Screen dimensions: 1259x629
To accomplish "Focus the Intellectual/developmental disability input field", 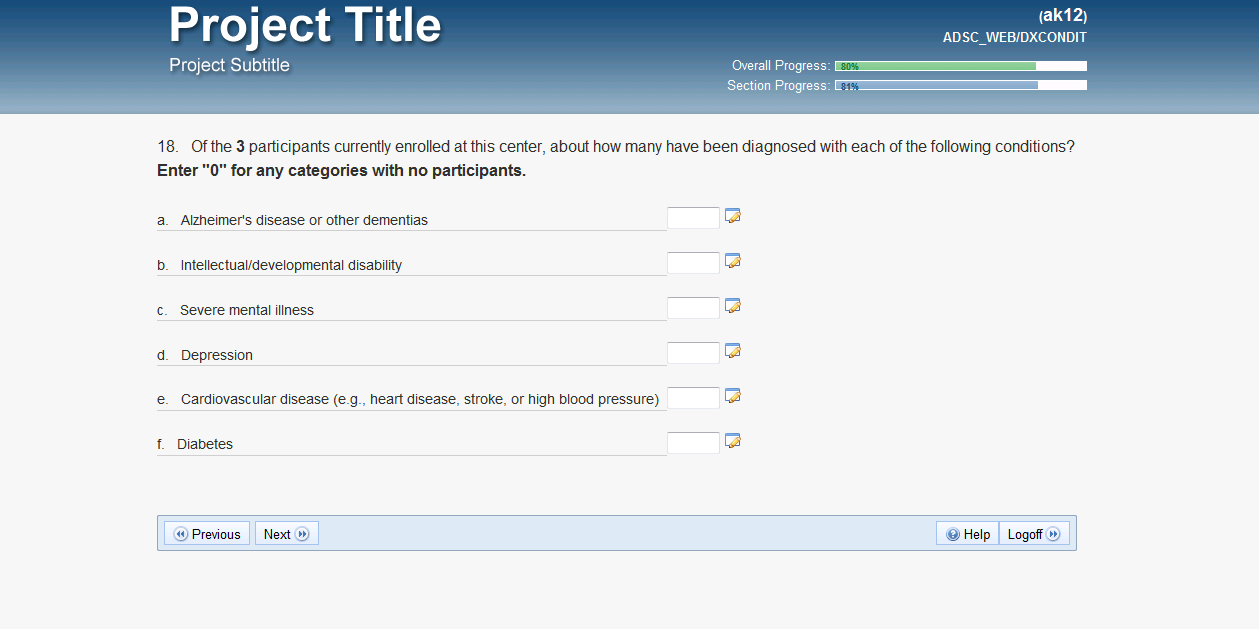I will [x=693, y=263].
